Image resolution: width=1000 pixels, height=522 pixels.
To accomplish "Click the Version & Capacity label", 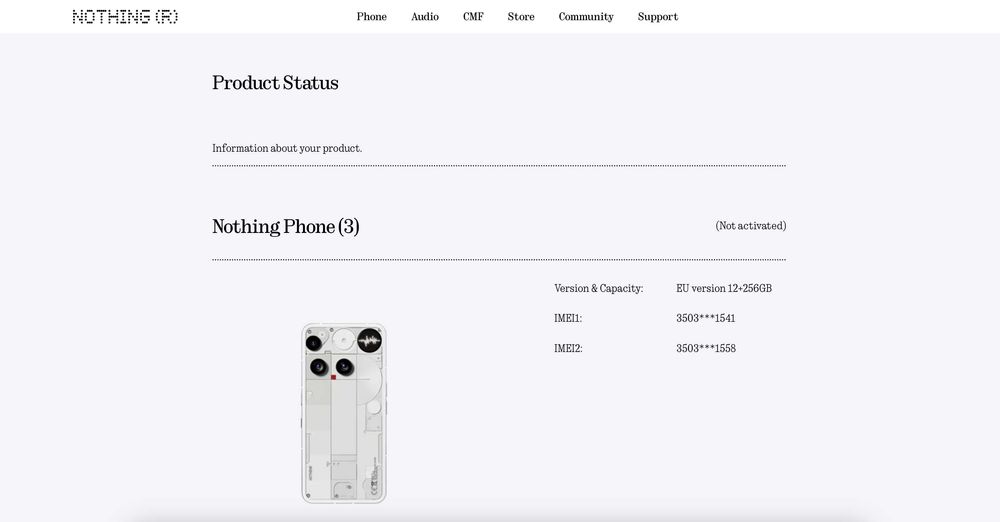I will pyautogui.click(x=598, y=288).
